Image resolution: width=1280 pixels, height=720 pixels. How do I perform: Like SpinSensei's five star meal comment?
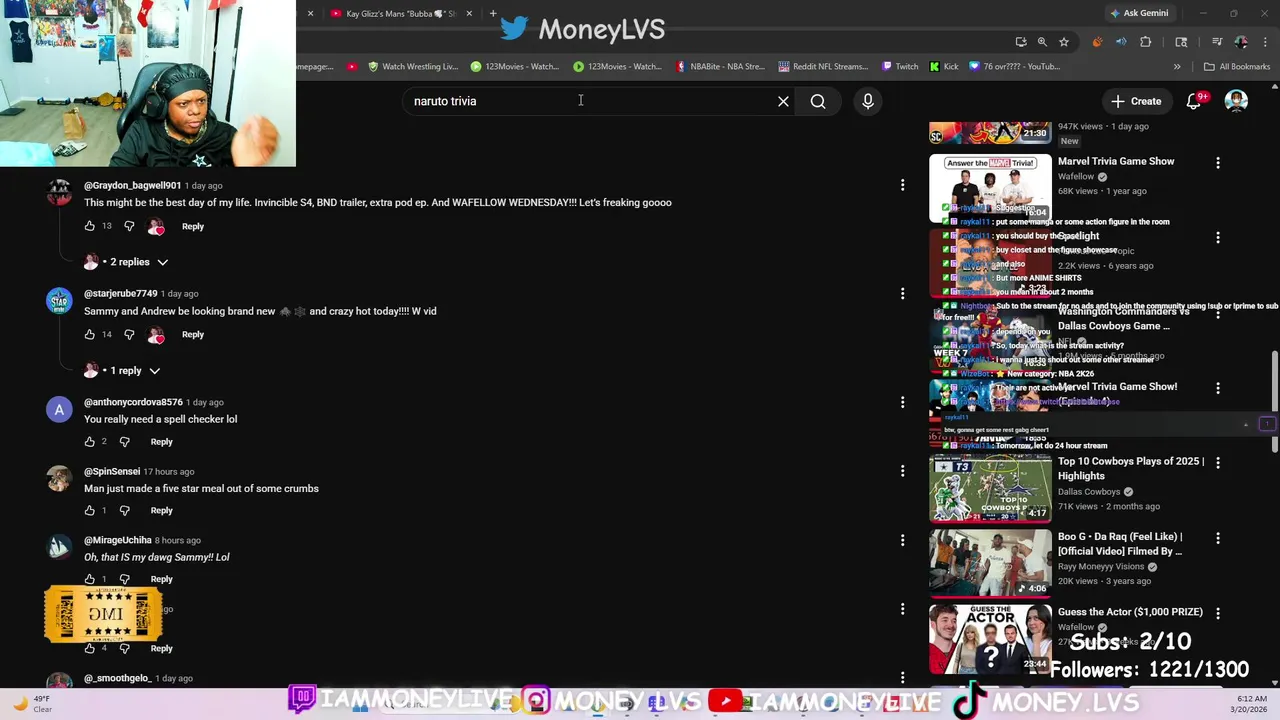point(90,510)
